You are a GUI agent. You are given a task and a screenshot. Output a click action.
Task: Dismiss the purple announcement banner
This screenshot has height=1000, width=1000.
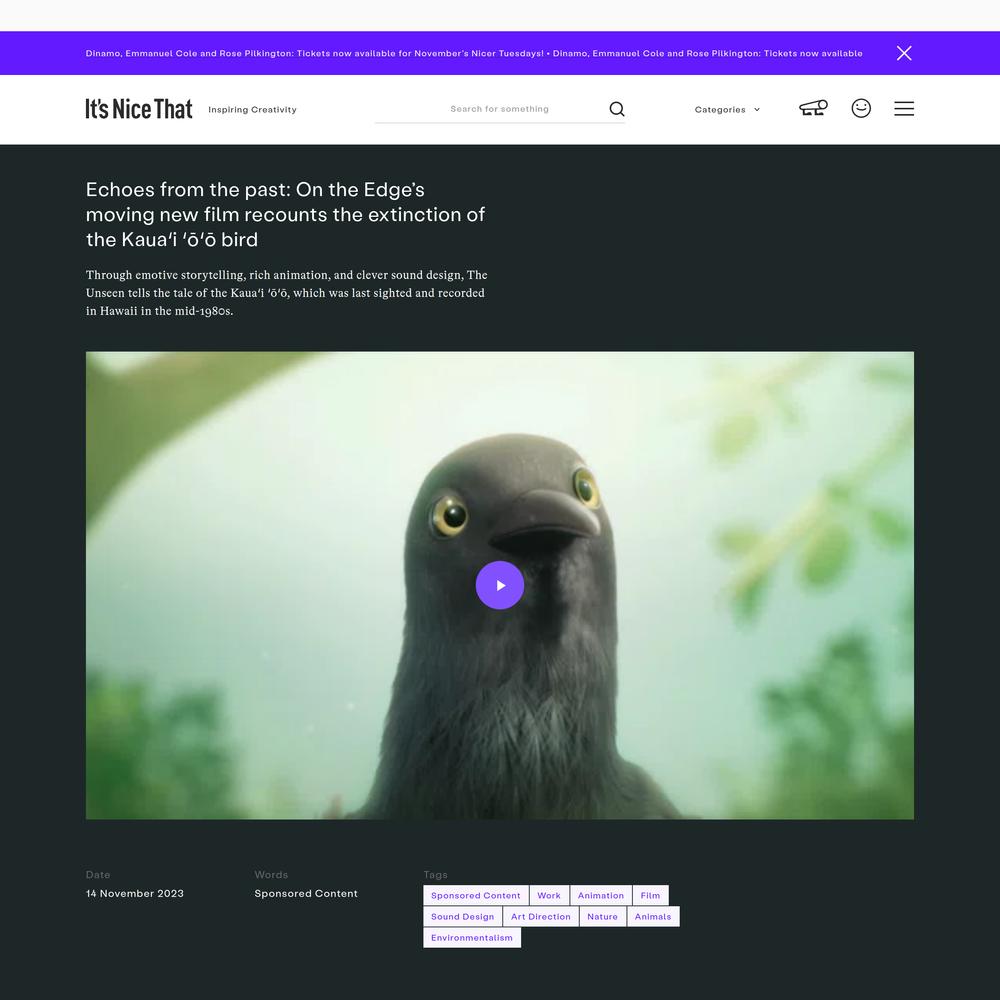tap(904, 53)
